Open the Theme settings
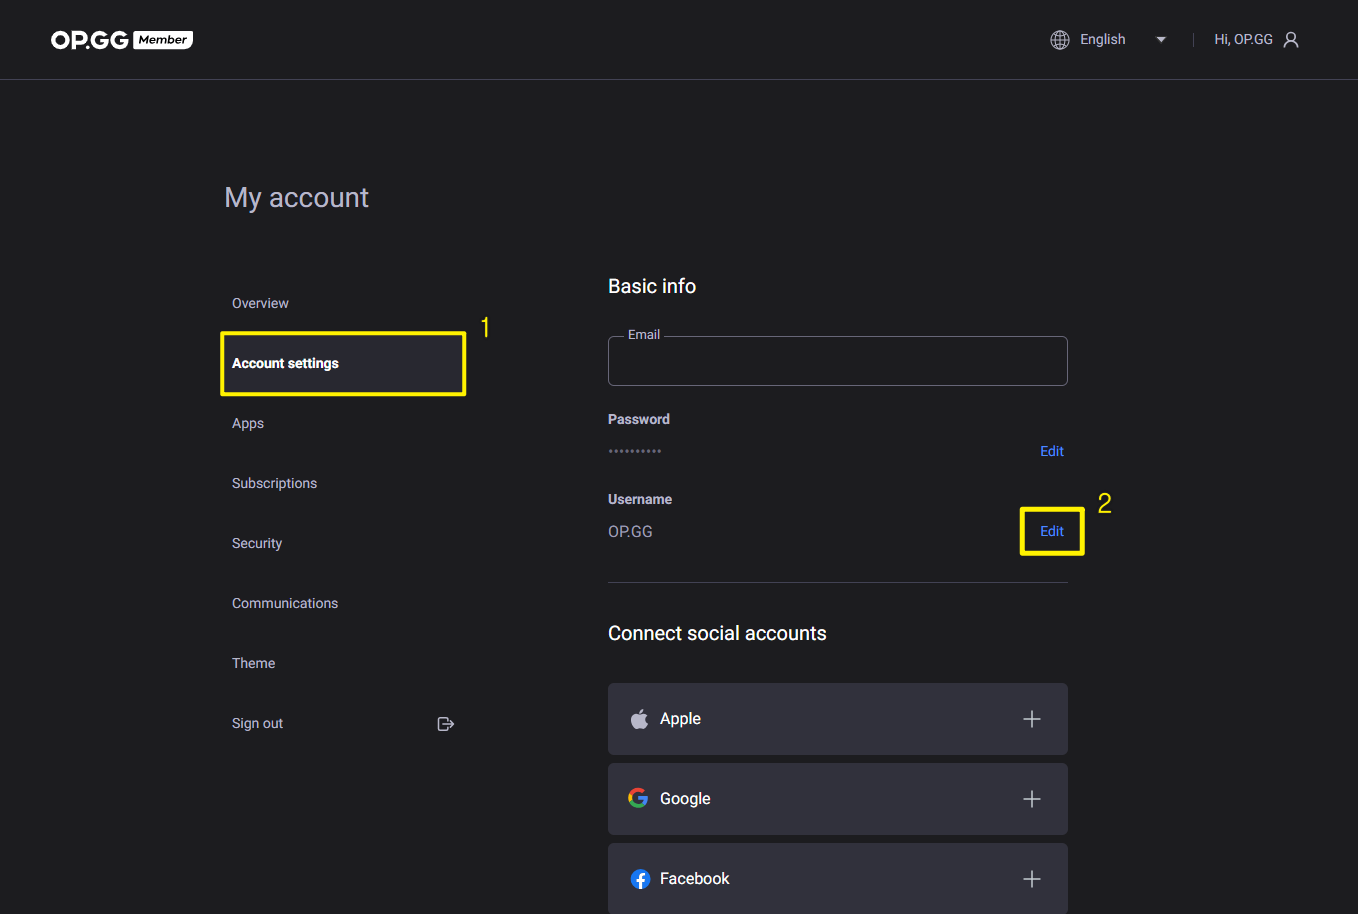Viewport: 1358px width, 914px height. click(253, 663)
